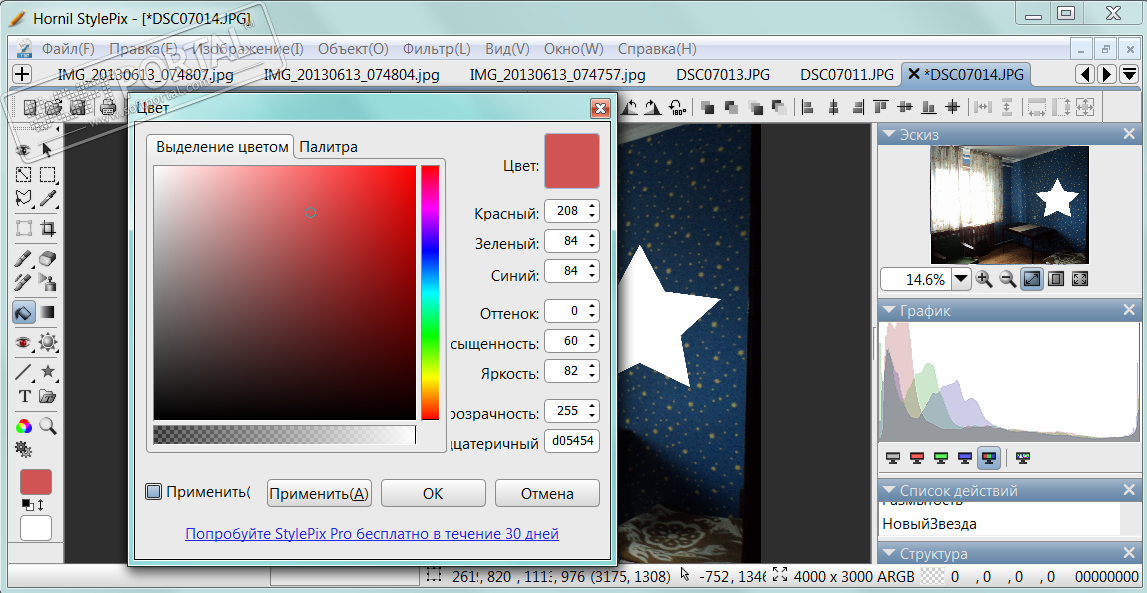1147x593 pixels.
Task: Rotate the image 180 degrees
Action: pyautogui.click(x=677, y=107)
